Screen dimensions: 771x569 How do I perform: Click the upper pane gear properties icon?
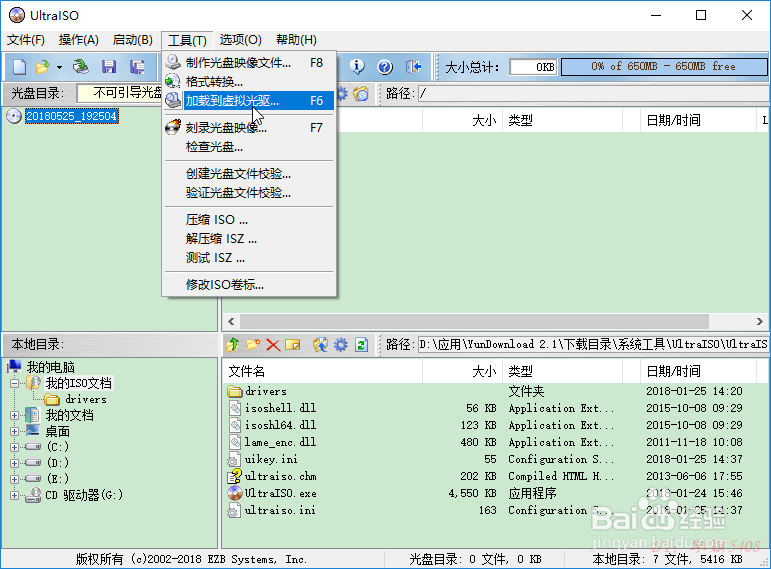[x=342, y=93]
